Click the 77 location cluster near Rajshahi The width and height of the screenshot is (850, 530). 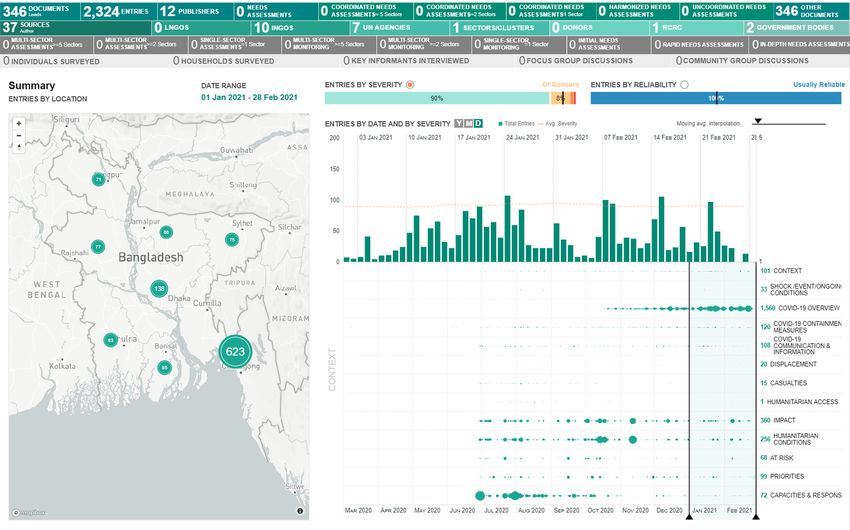[98, 247]
